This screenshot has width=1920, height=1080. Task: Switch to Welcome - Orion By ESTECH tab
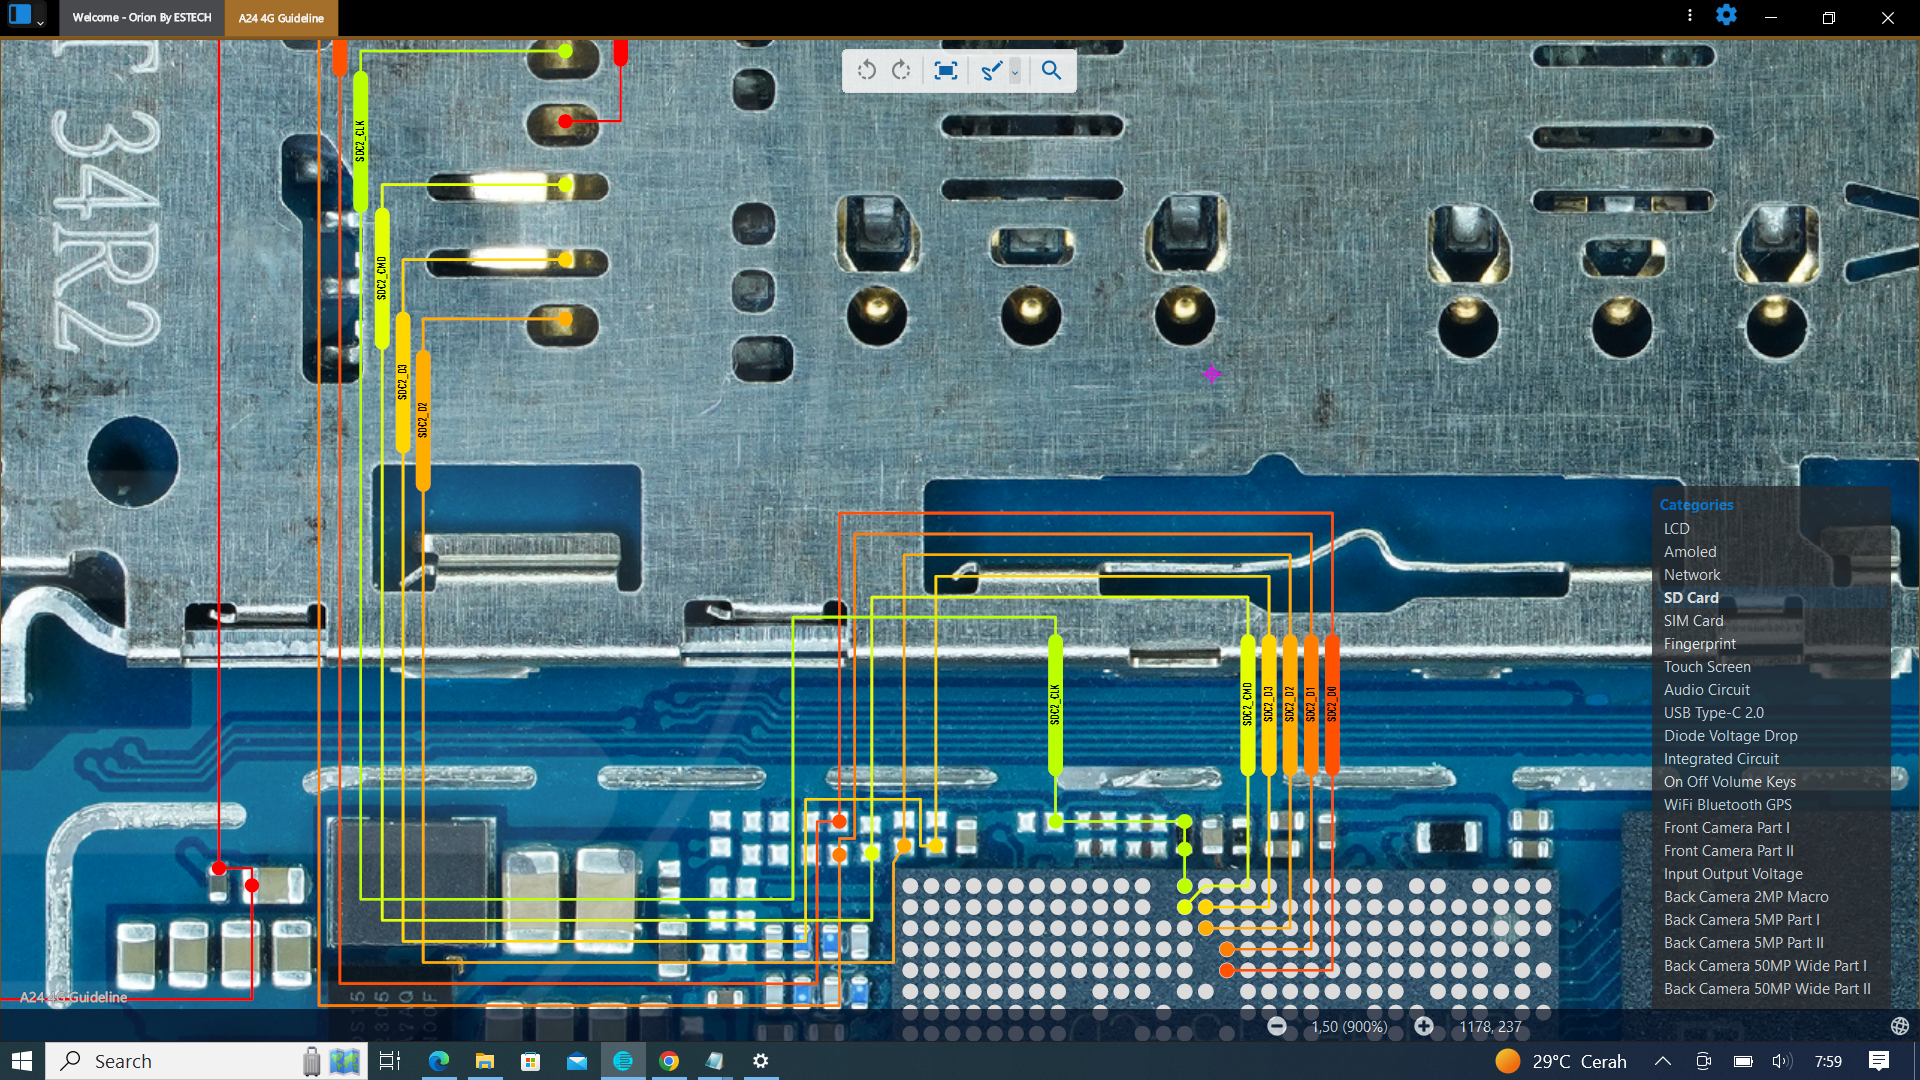click(x=141, y=17)
